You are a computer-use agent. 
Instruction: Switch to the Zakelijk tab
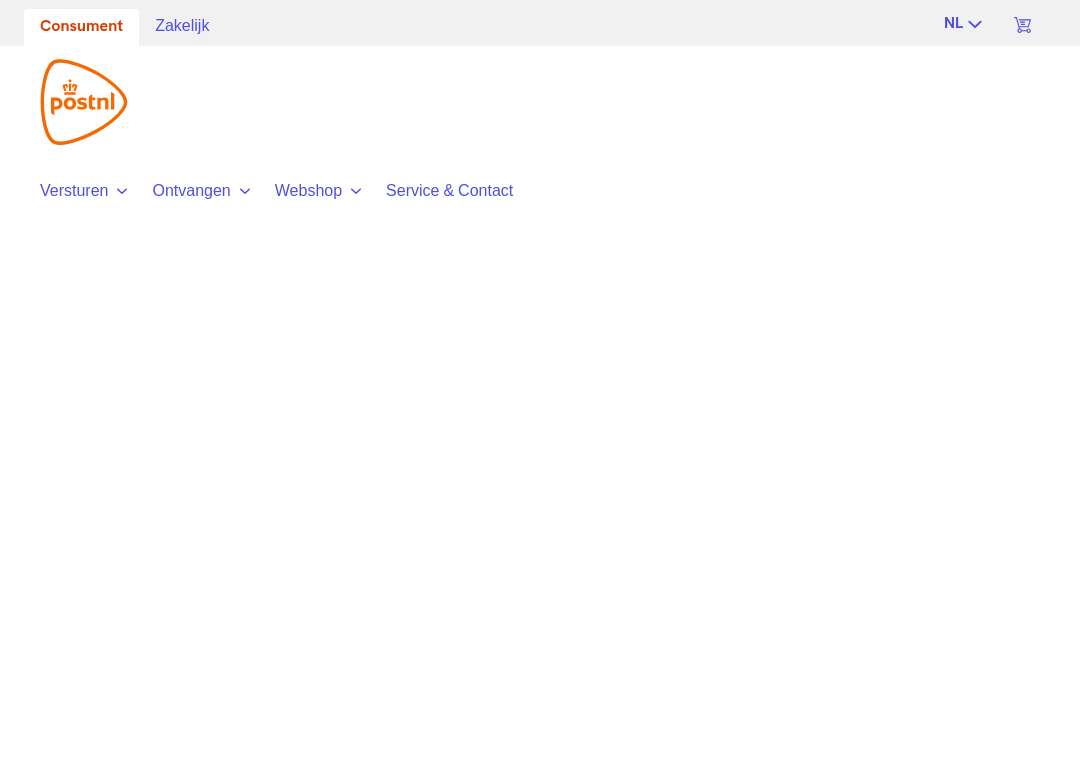pyautogui.click(x=182, y=25)
